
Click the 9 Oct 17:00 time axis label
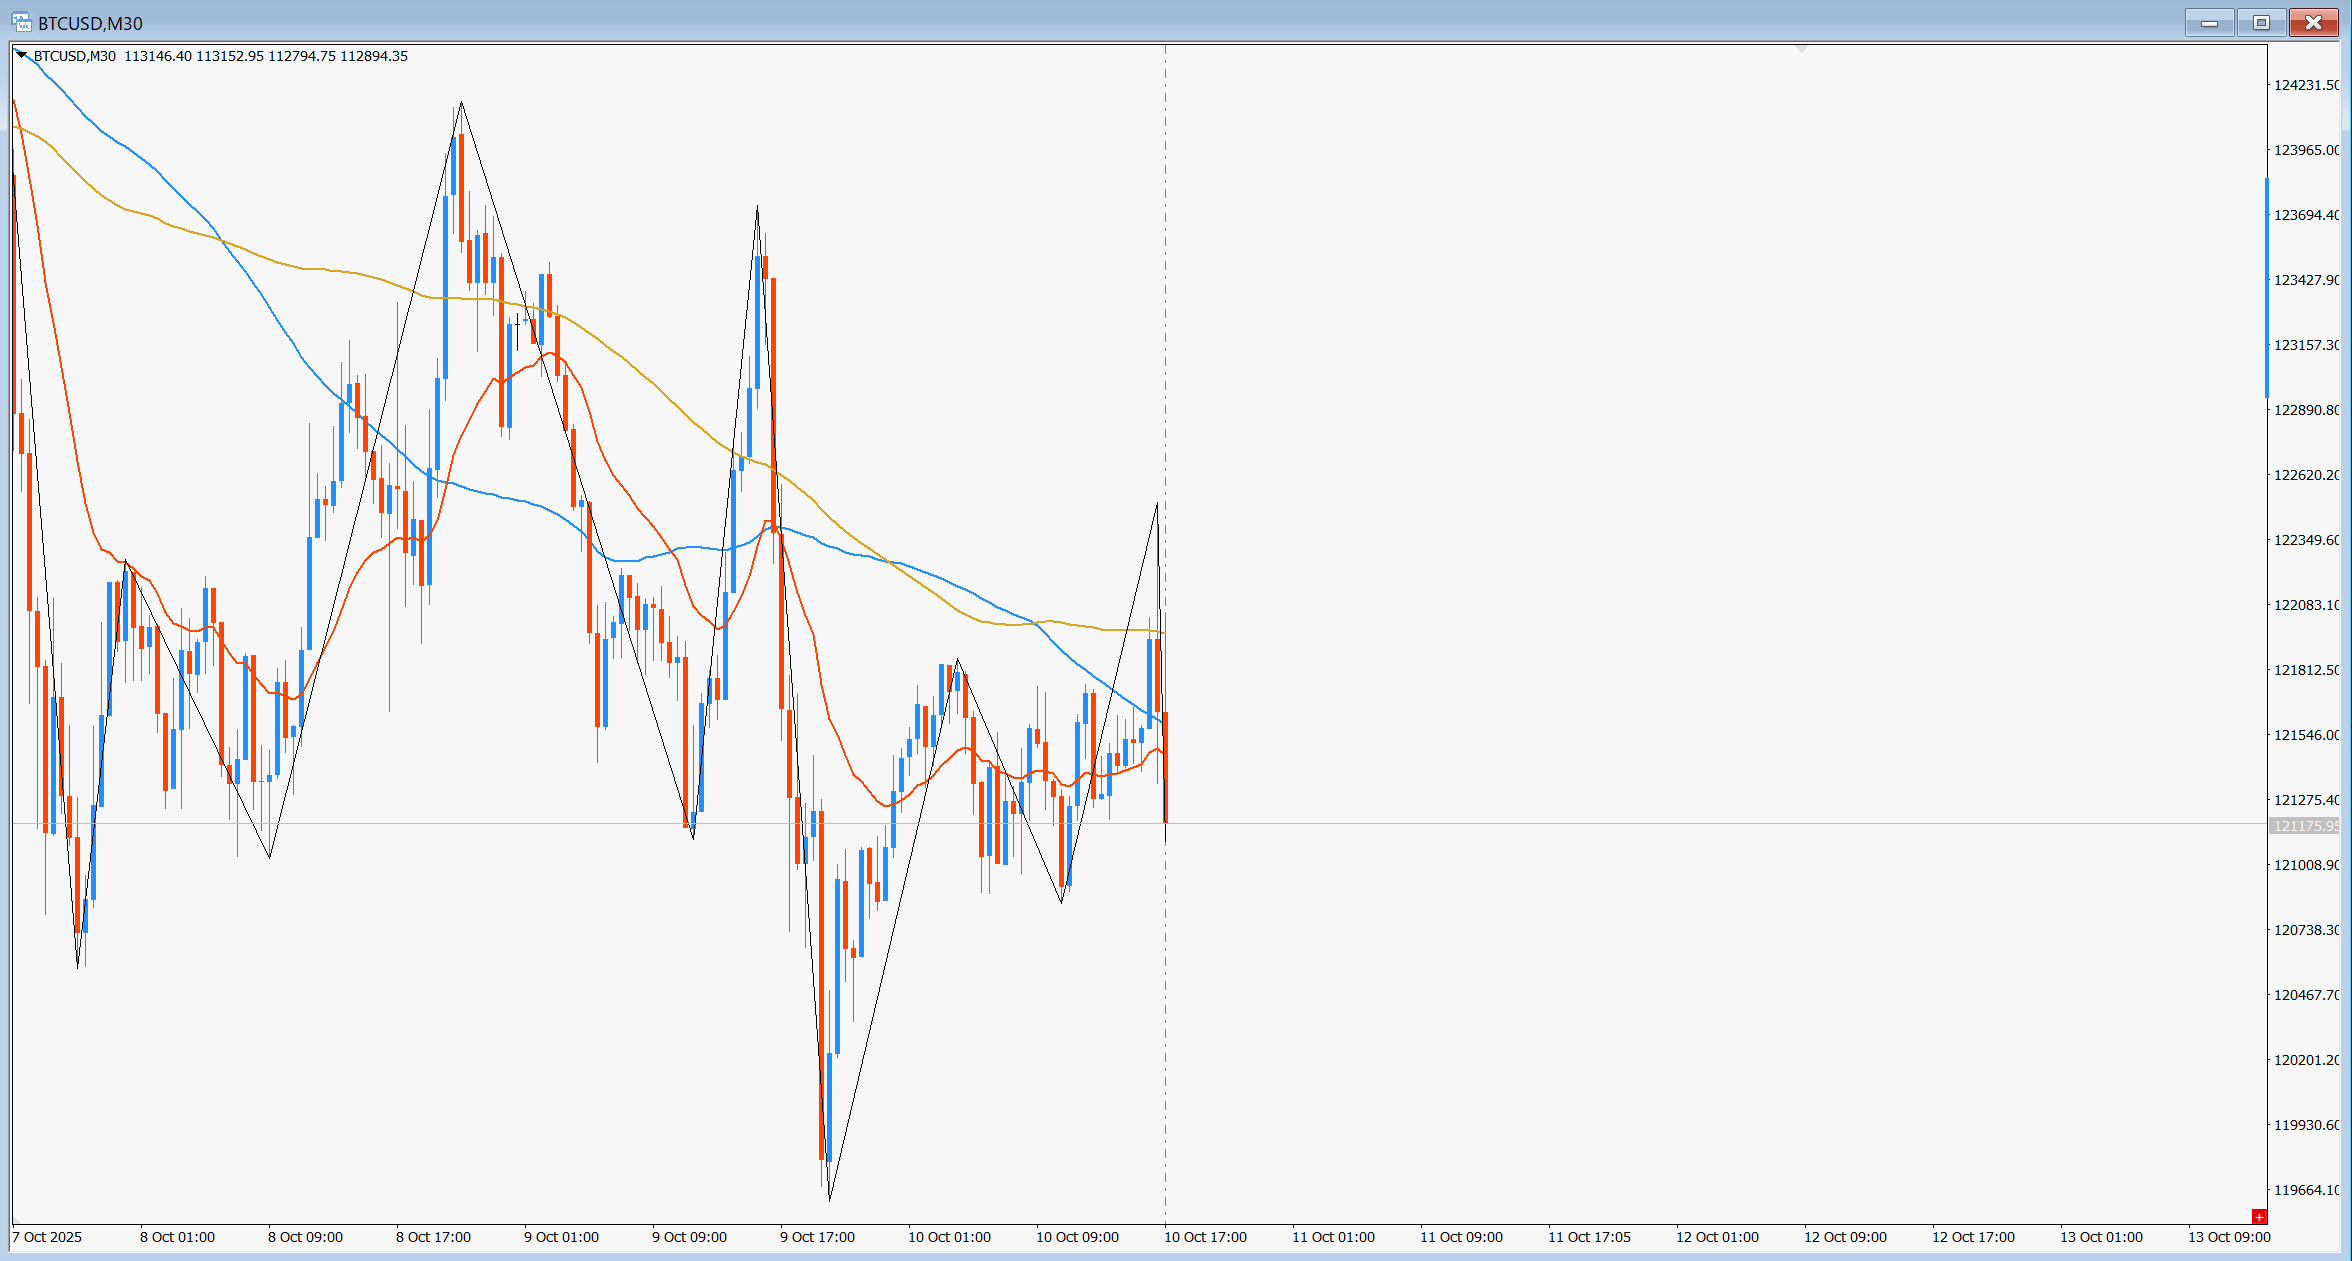tap(817, 1237)
